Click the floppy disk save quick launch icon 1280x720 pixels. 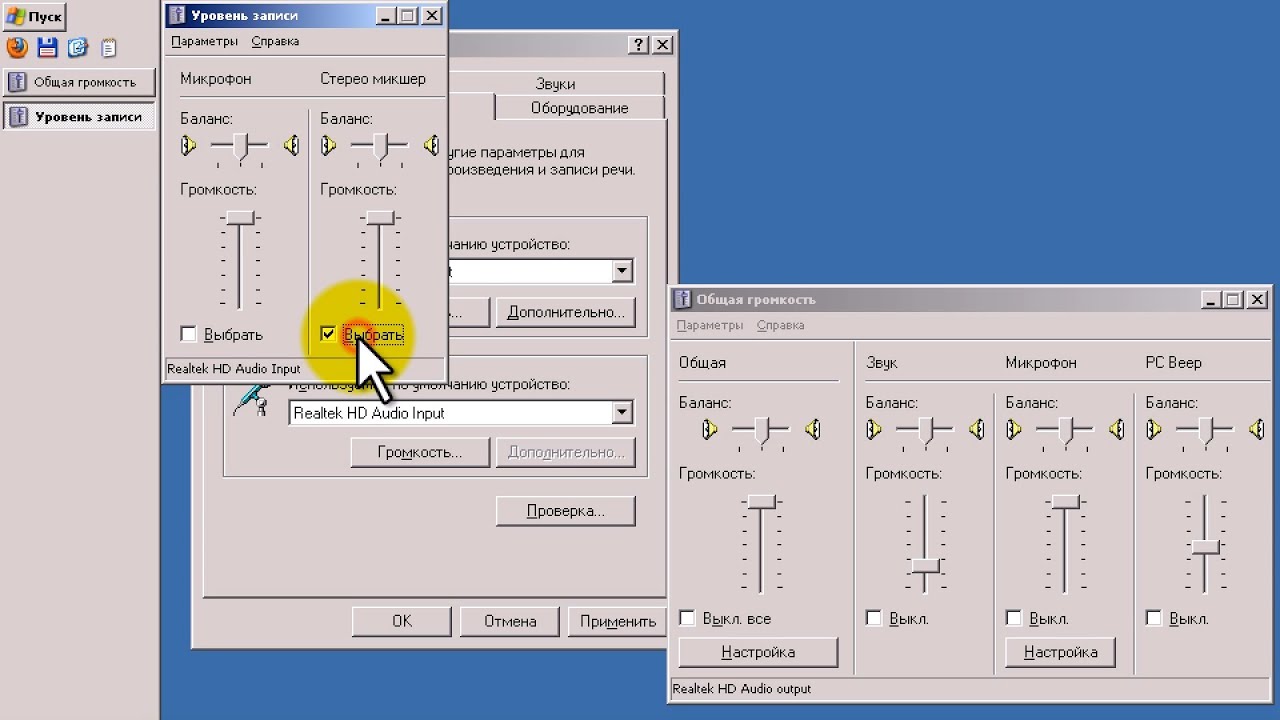(x=47, y=47)
